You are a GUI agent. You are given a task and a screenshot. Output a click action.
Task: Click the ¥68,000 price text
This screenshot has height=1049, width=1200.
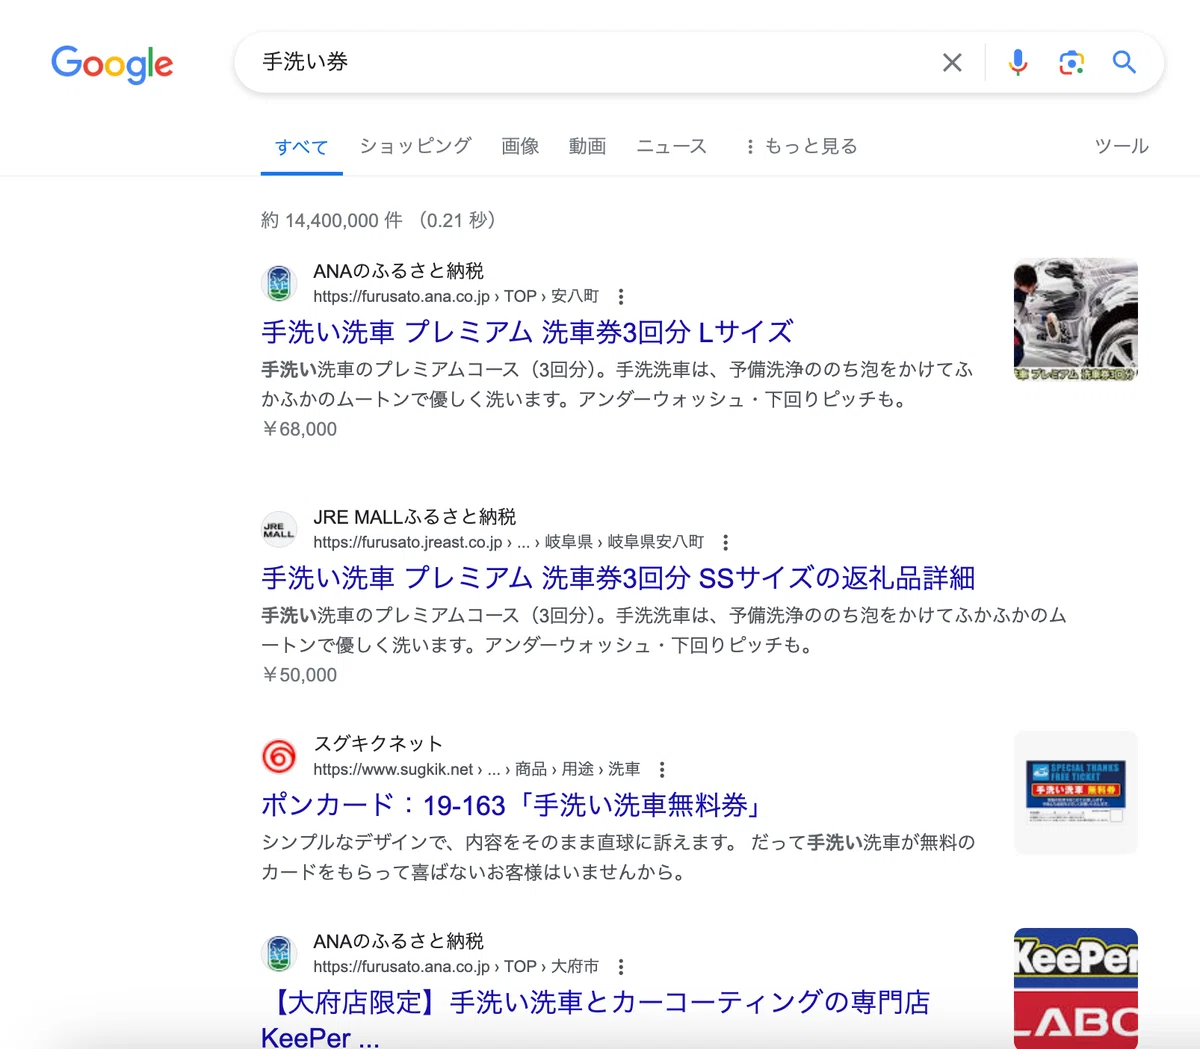[x=299, y=430]
